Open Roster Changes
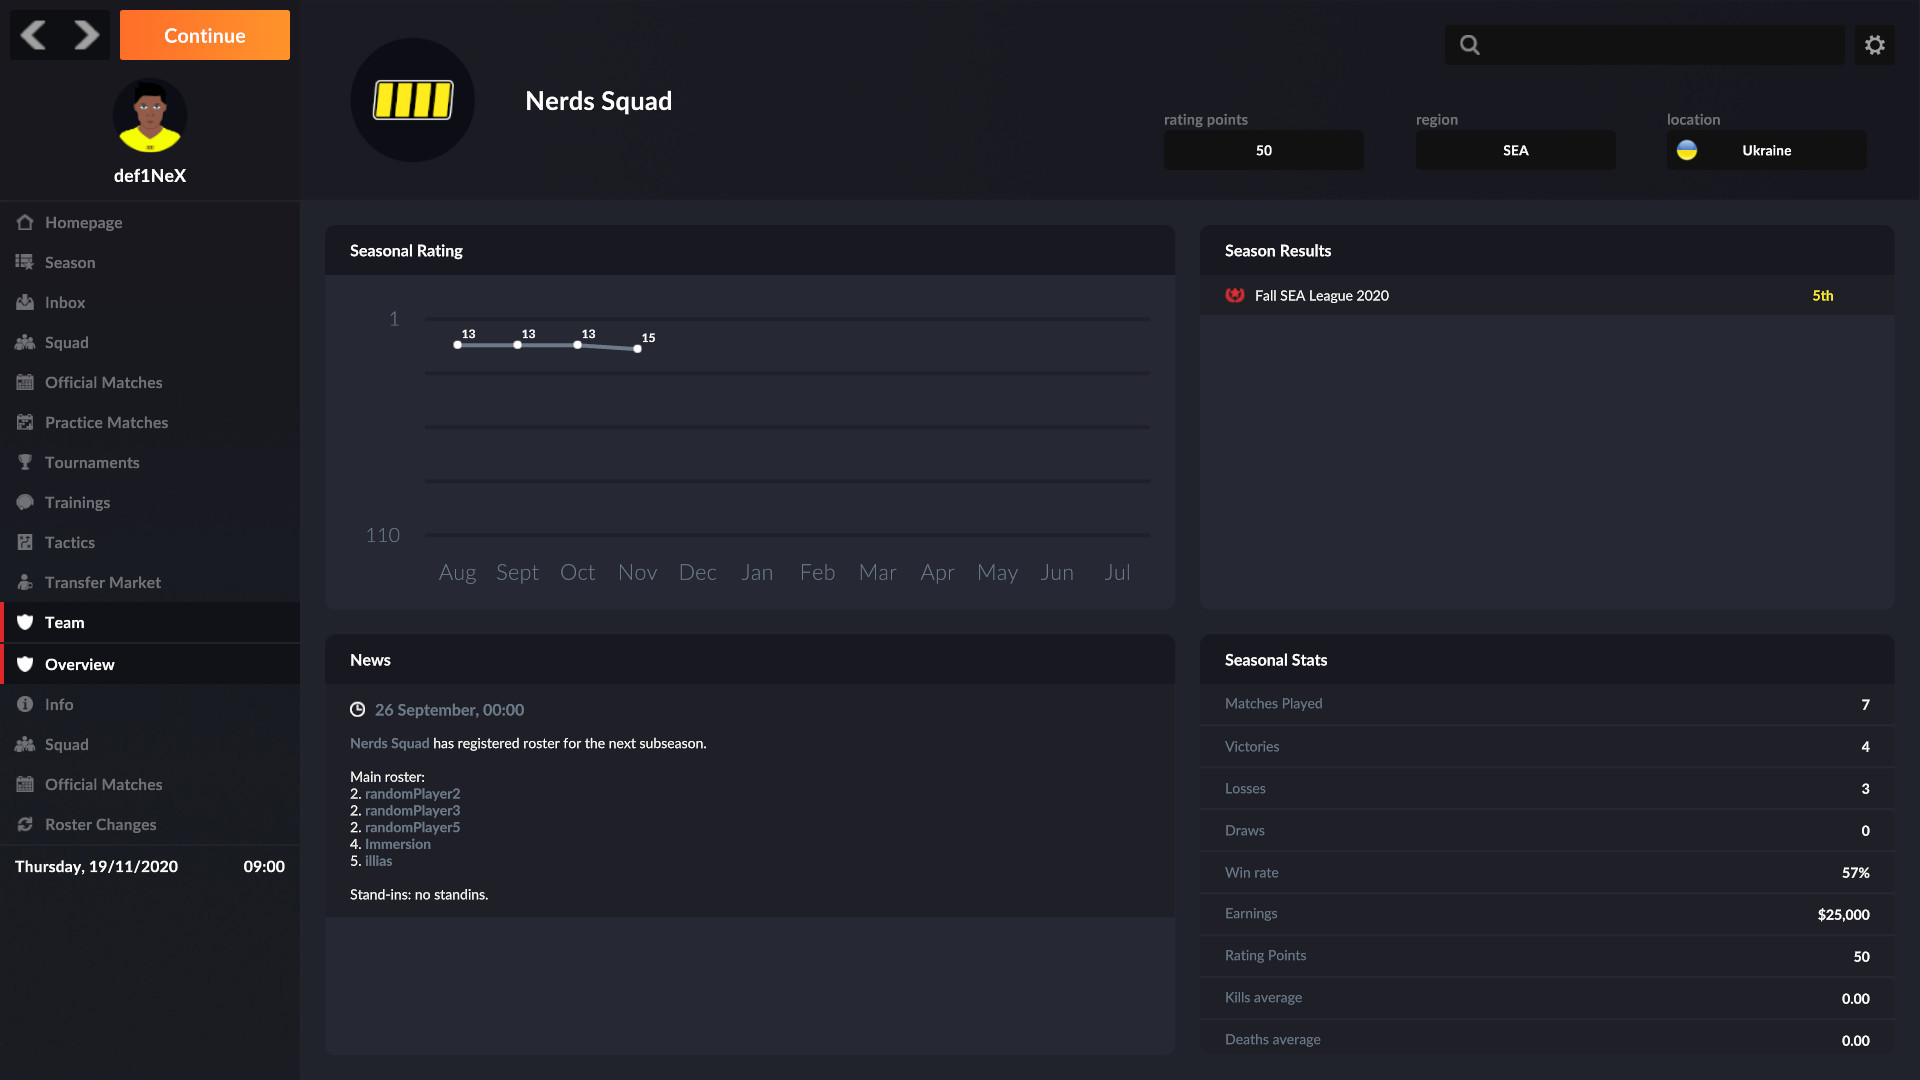This screenshot has width=1920, height=1080. pos(100,824)
